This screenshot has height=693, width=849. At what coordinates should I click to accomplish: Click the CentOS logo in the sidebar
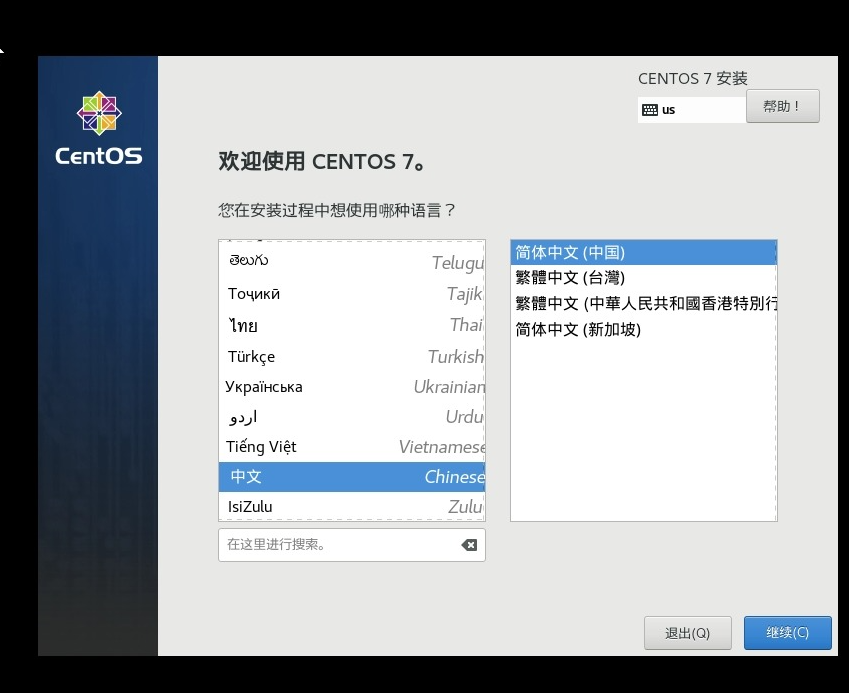click(x=99, y=128)
